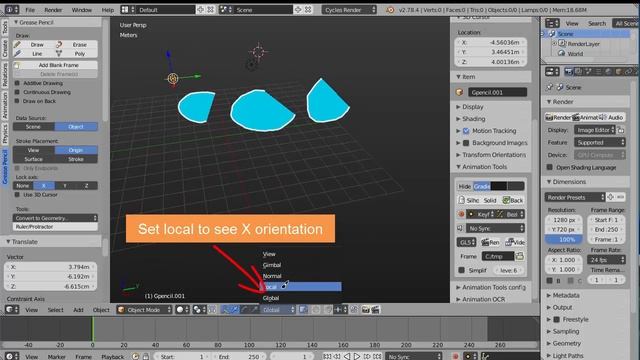Select Local in orientation menu
The height and width of the screenshot is (360, 640).
pos(301,287)
